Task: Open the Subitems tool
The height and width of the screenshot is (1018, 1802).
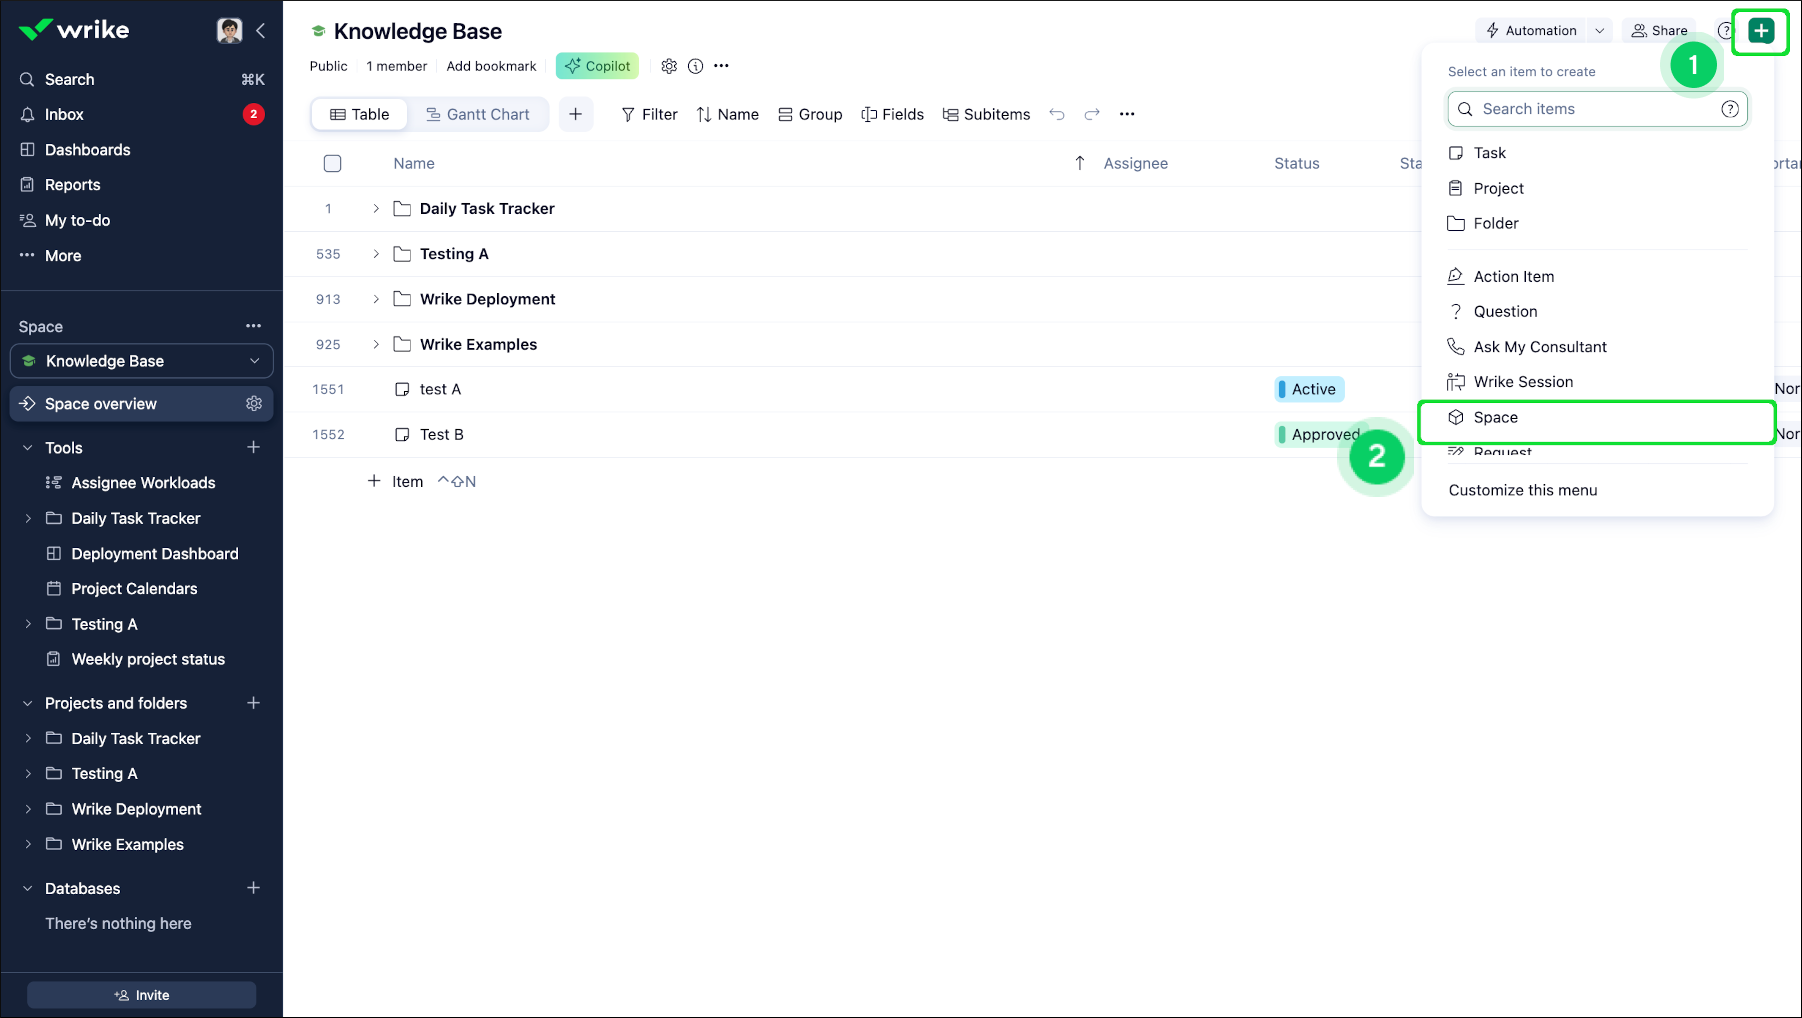Action: tap(986, 114)
